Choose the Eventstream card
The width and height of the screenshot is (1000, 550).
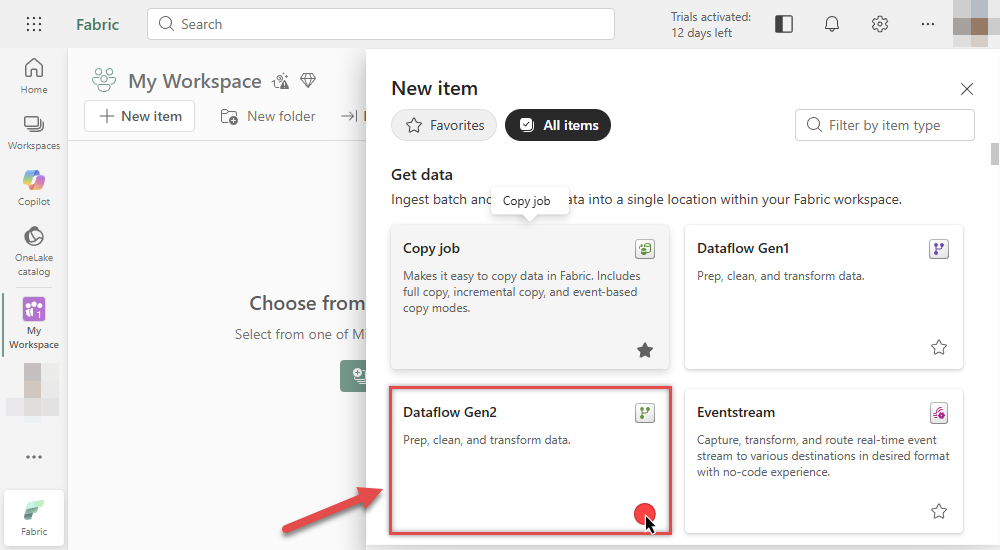(824, 461)
